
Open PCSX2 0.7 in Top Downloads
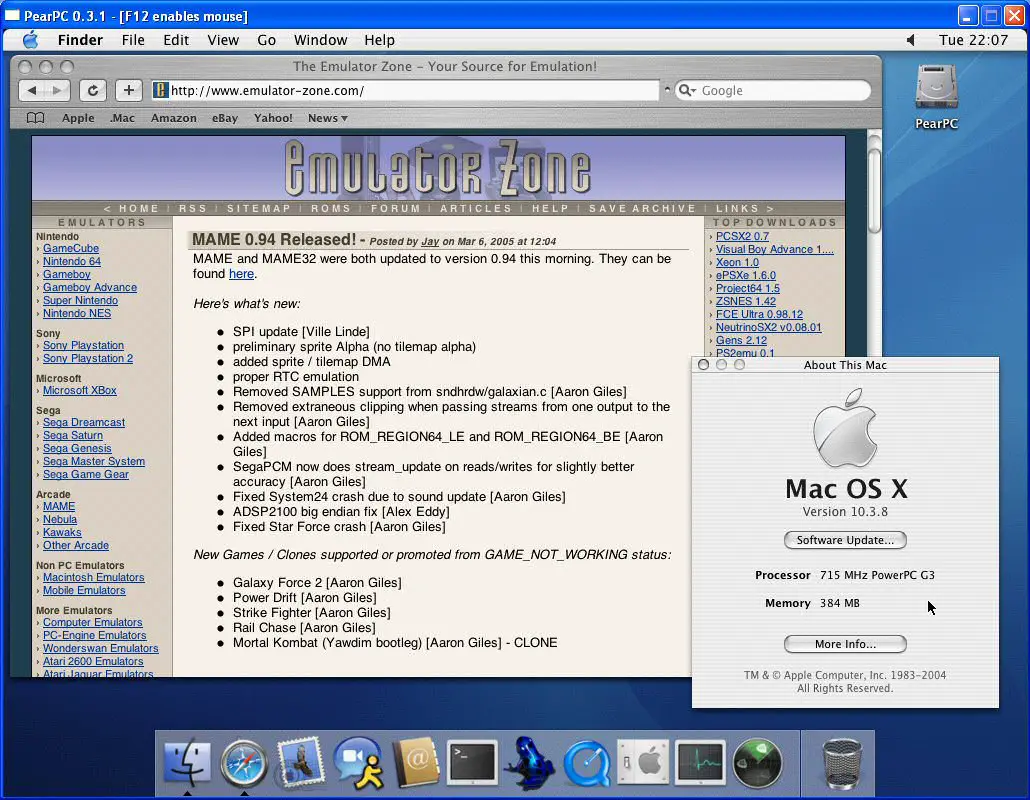(742, 236)
